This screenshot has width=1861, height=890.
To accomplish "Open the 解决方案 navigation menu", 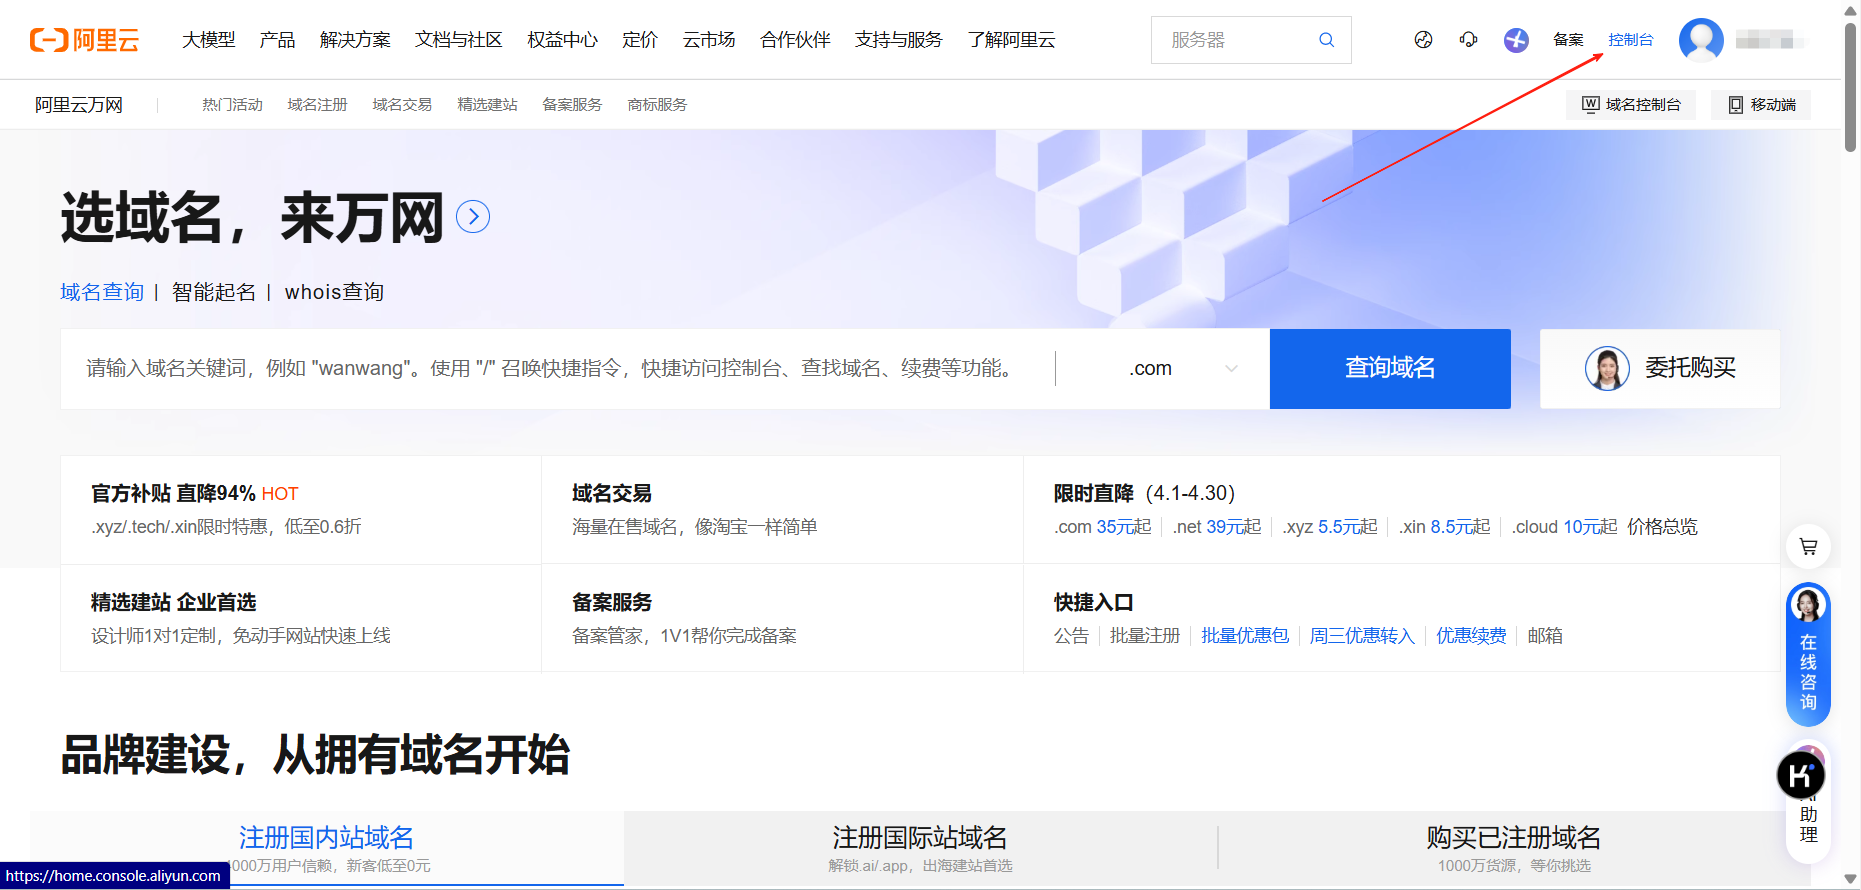I will [355, 40].
